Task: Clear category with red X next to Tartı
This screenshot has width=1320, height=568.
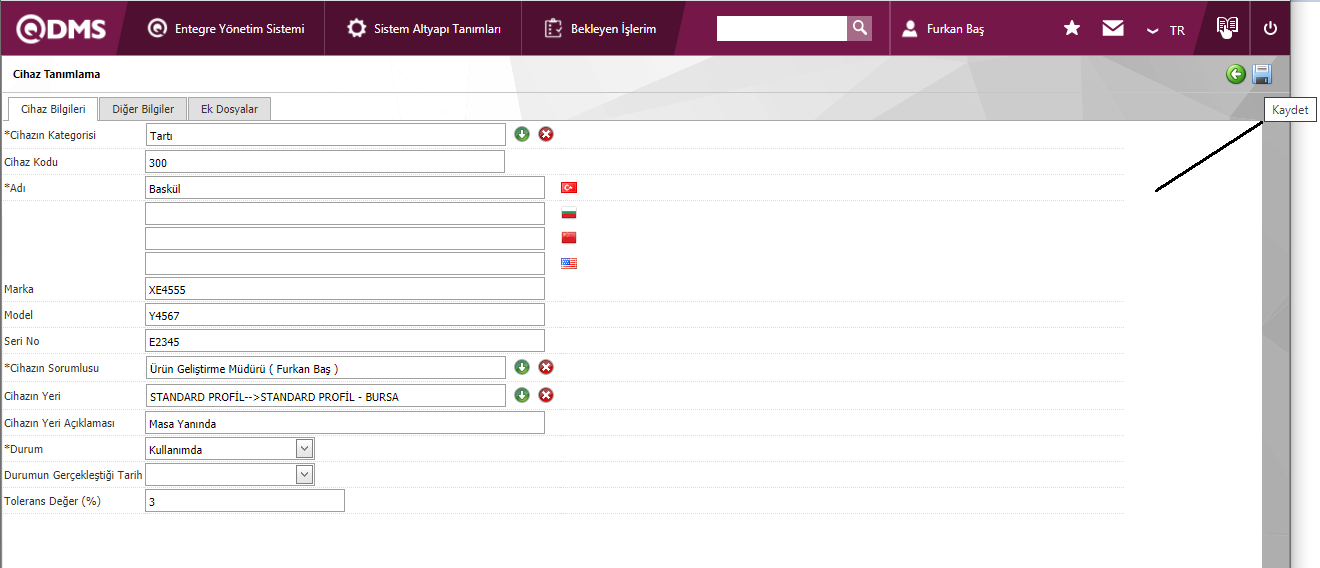Action: coord(546,134)
